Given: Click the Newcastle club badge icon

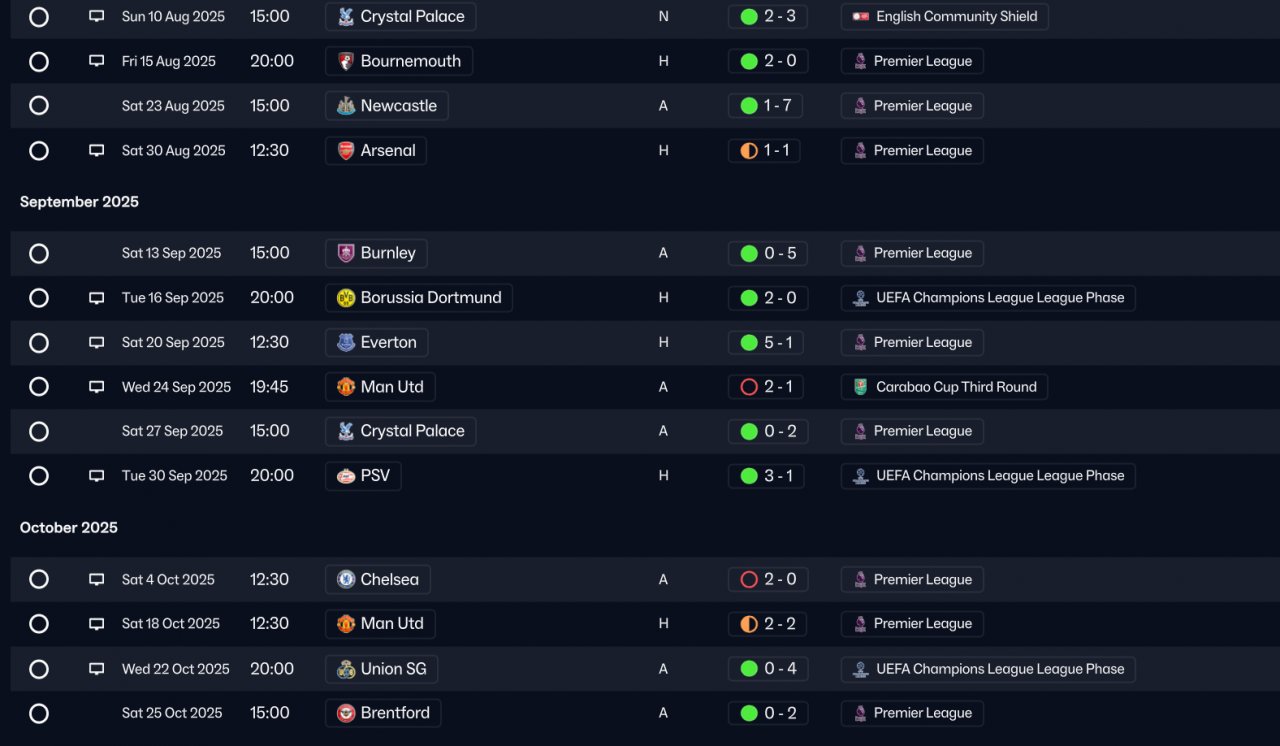Looking at the screenshot, I should coord(346,106).
